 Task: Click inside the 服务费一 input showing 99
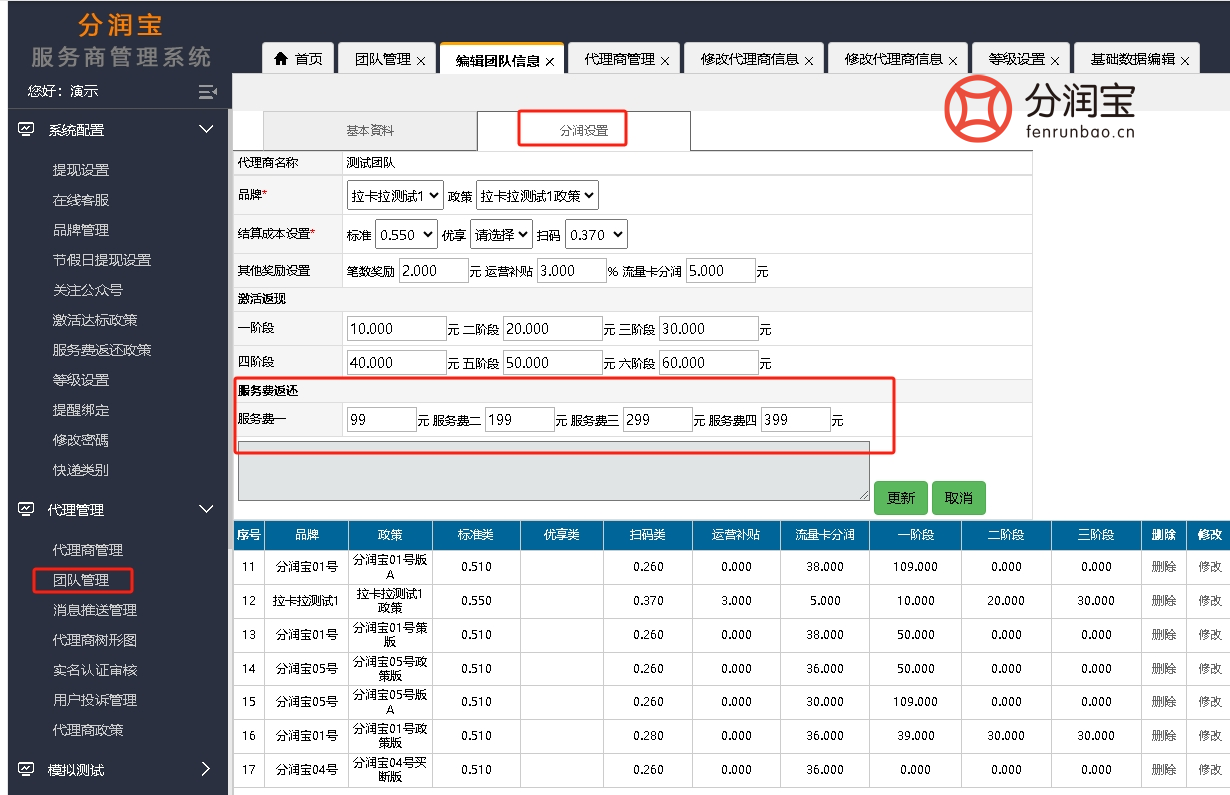click(x=380, y=419)
